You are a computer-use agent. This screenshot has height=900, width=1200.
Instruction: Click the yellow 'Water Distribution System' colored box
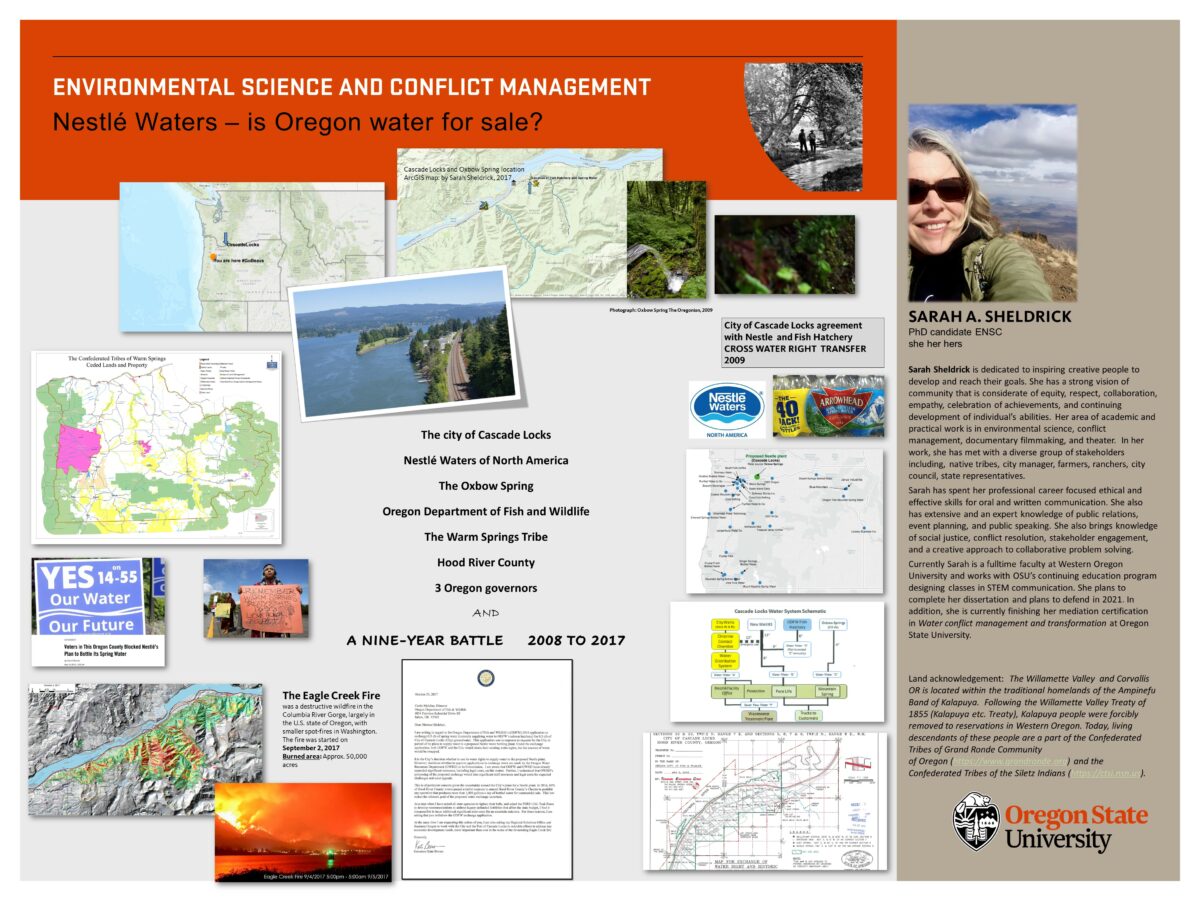click(725, 660)
